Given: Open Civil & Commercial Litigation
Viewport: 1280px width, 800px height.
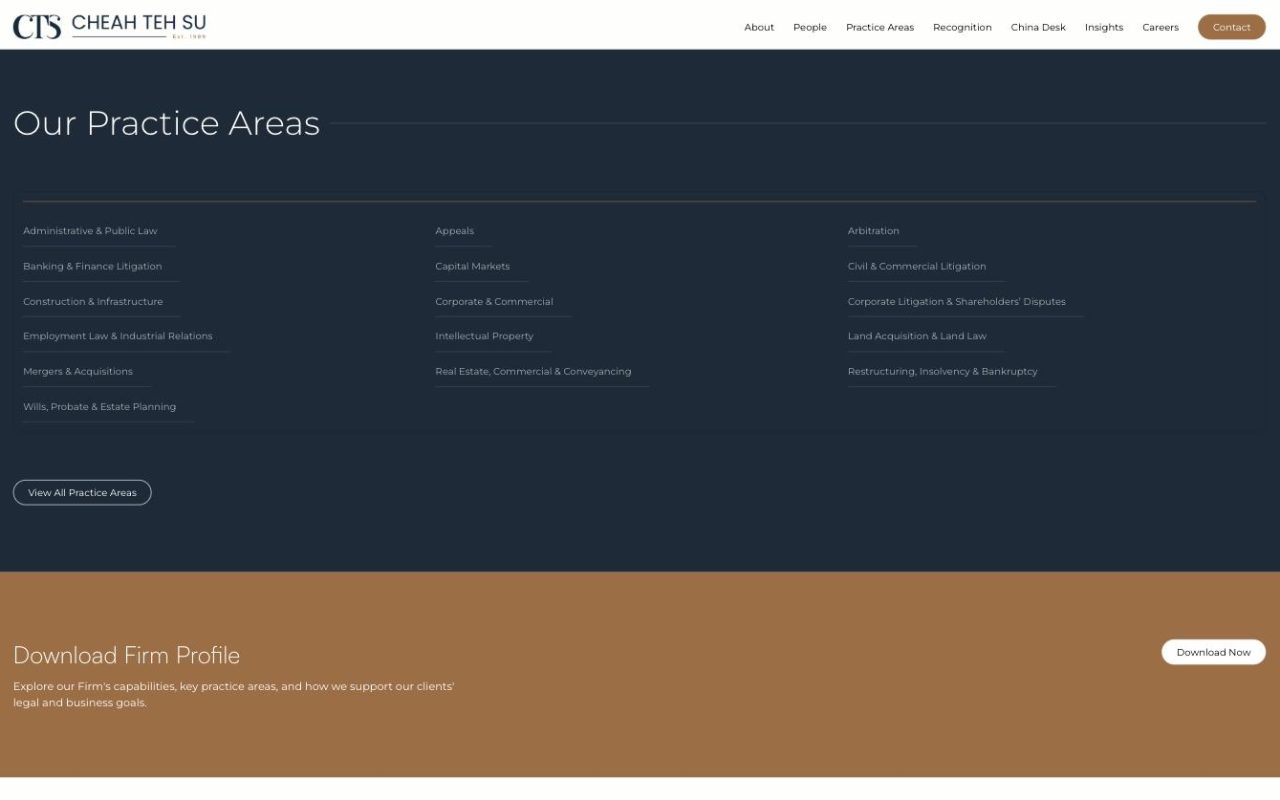Looking at the screenshot, I should point(917,266).
